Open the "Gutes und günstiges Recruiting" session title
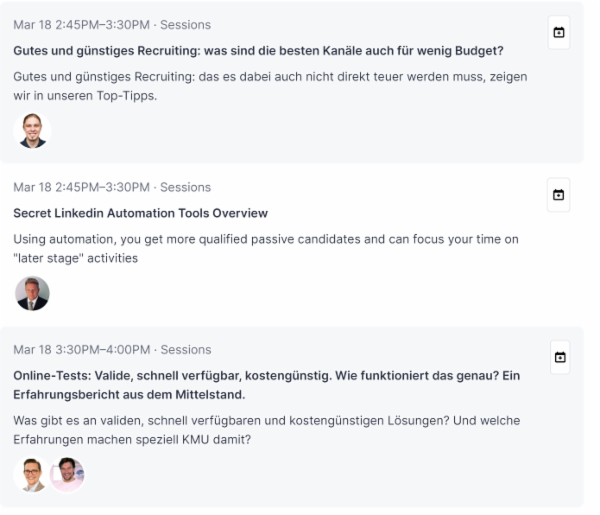Viewport: 600px width, 515px height. pos(258,50)
